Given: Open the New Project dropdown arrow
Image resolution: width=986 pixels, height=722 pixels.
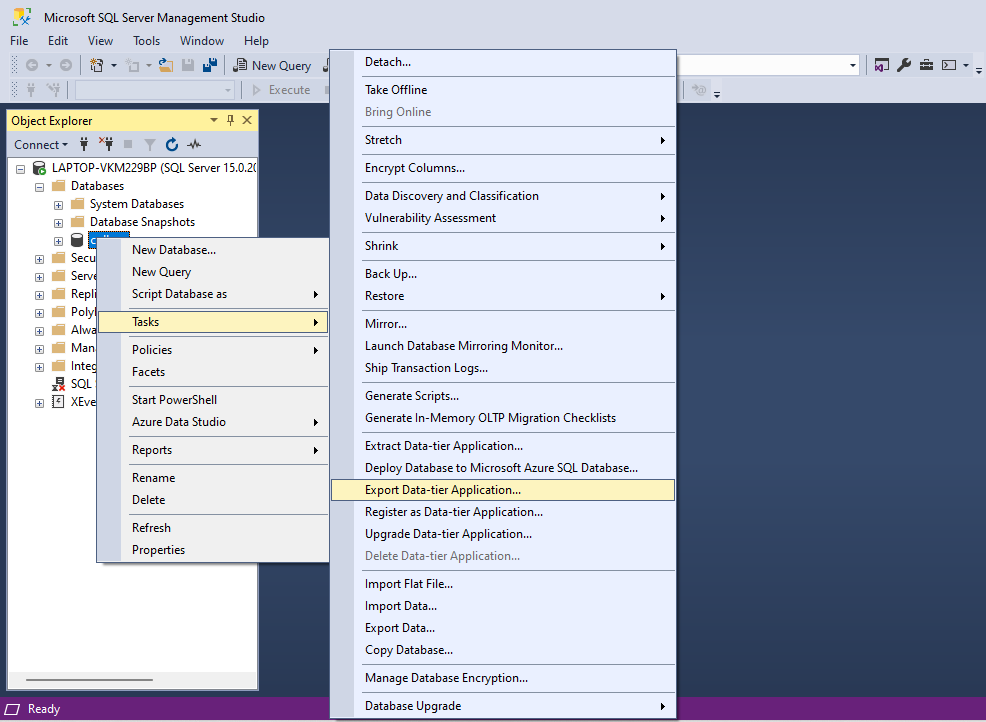Looking at the screenshot, I should tap(114, 65).
